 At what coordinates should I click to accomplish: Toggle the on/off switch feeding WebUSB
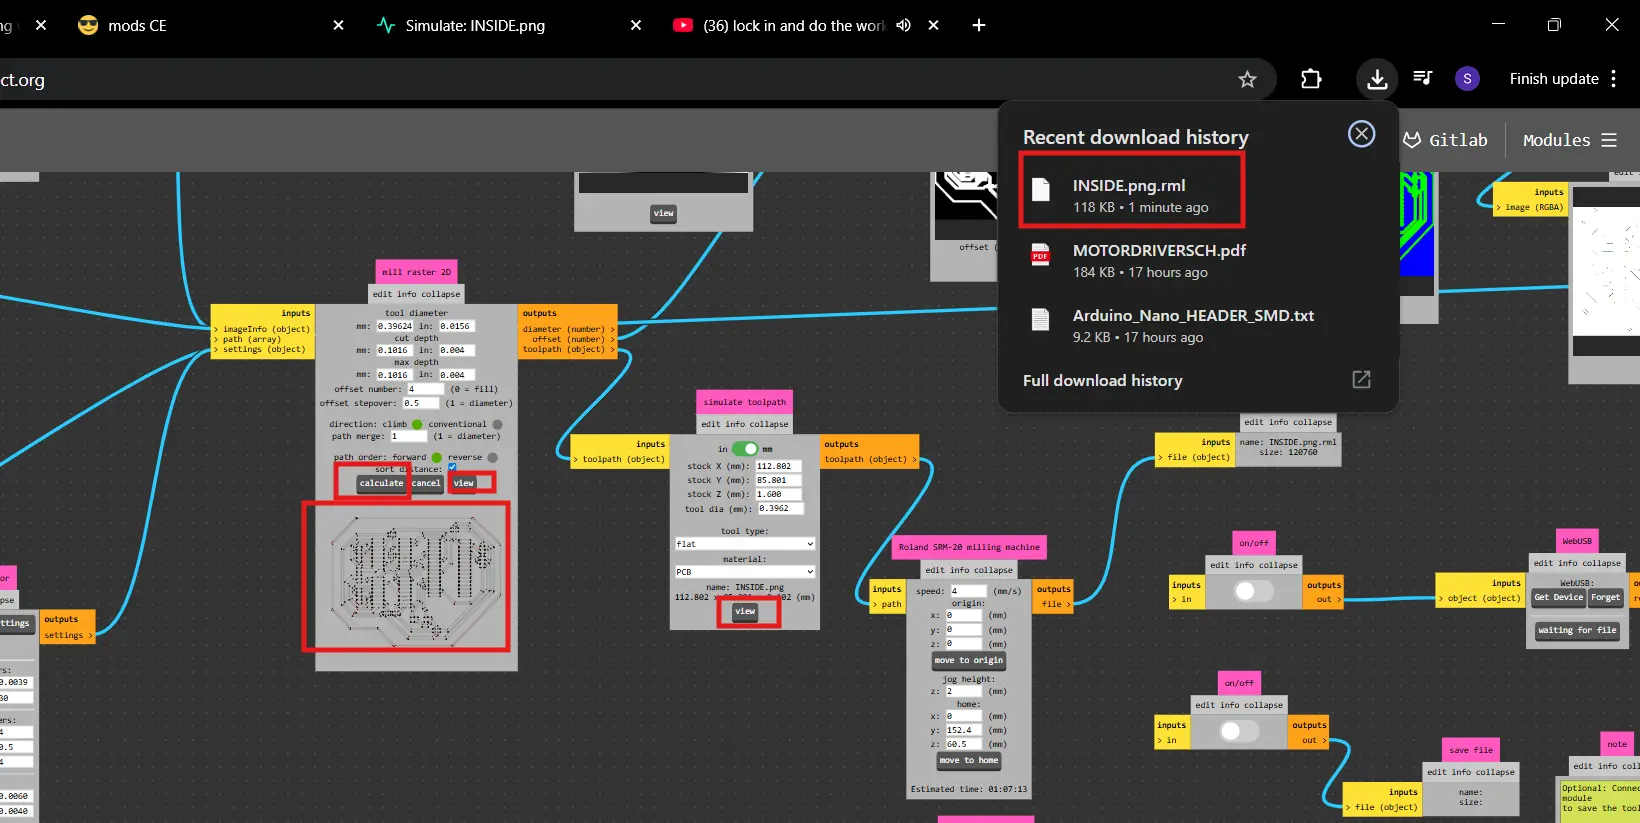coord(1253,591)
